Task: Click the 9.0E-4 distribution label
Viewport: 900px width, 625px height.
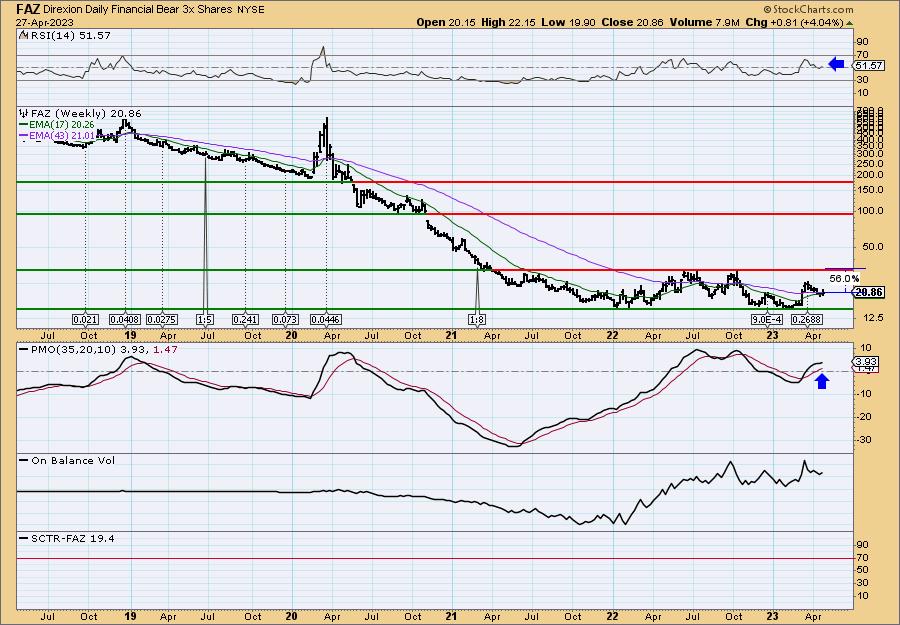Action: click(x=767, y=319)
